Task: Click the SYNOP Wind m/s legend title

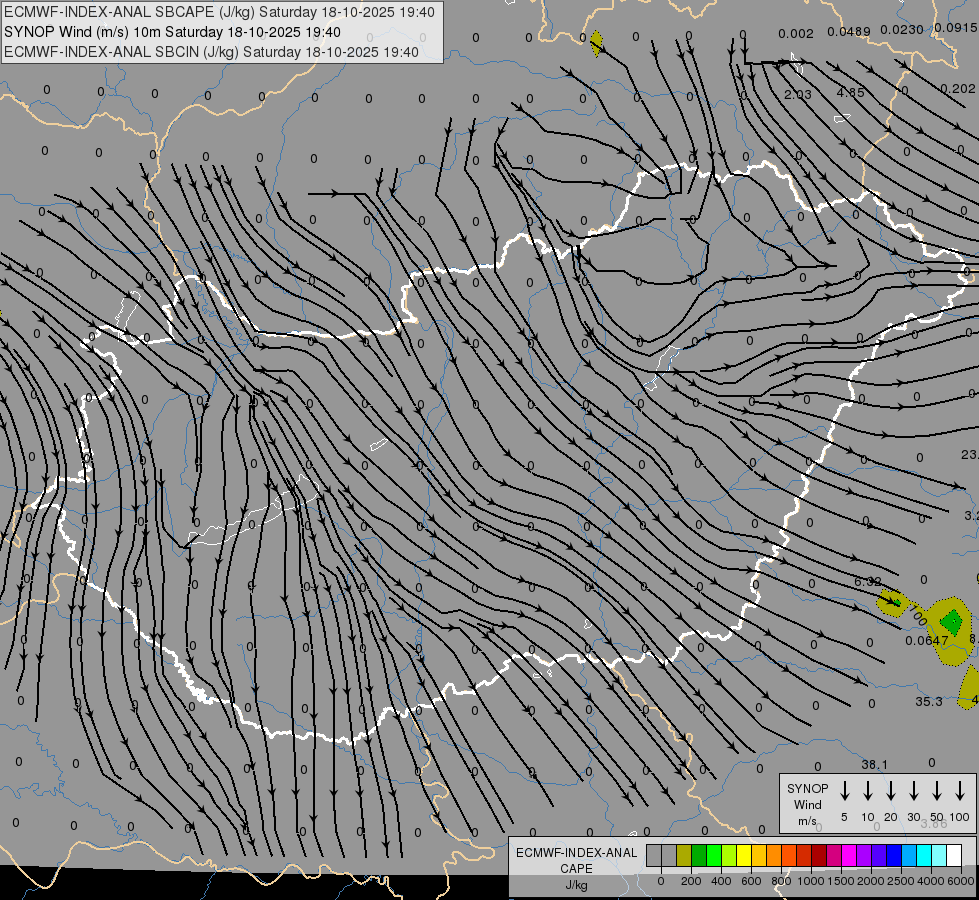Action: click(807, 804)
